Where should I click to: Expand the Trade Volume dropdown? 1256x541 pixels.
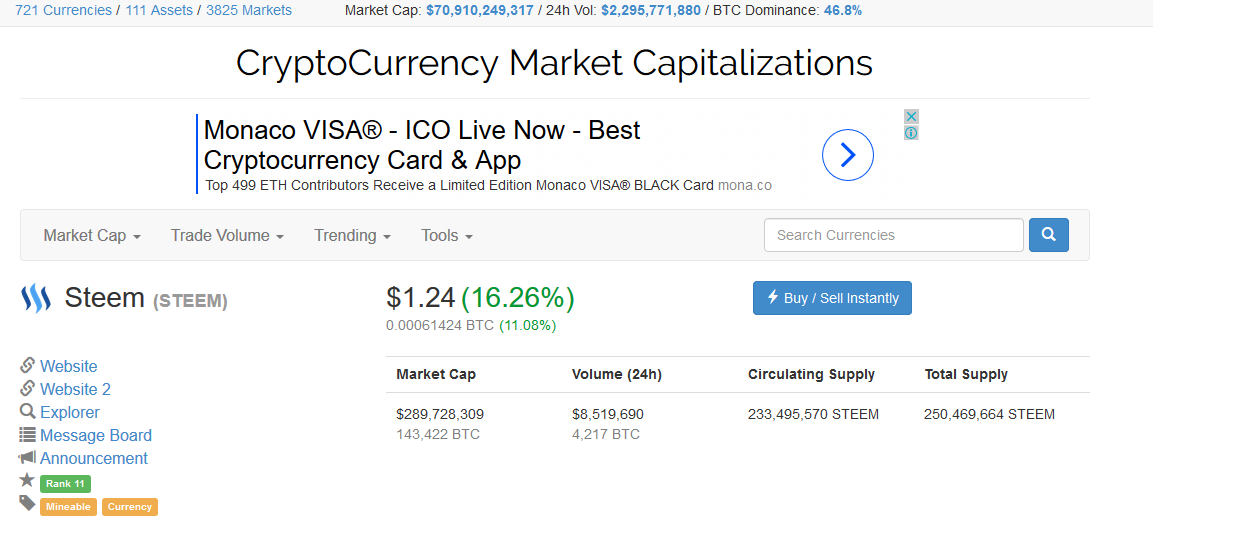(x=227, y=235)
